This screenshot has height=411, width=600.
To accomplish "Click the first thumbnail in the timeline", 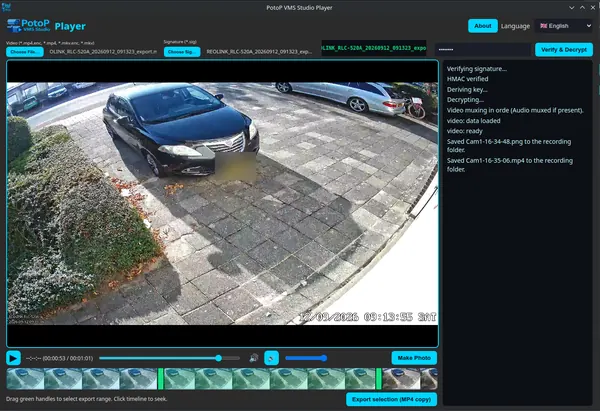I will pos(25,379).
